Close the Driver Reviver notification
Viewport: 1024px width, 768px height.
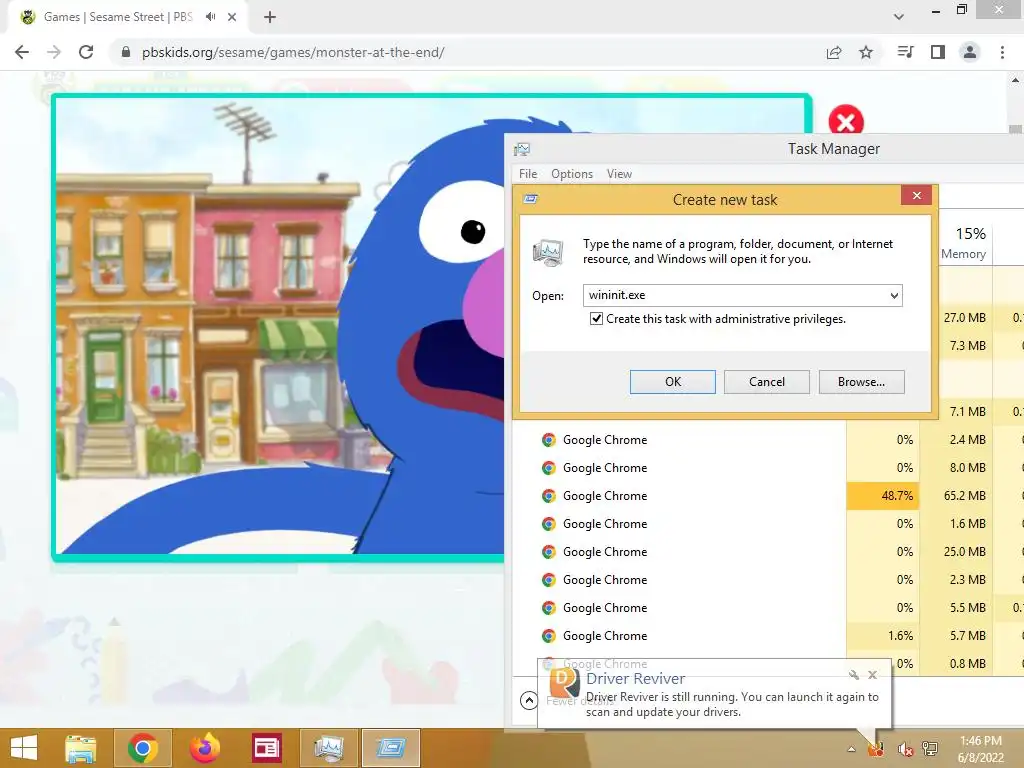tap(872, 675)
